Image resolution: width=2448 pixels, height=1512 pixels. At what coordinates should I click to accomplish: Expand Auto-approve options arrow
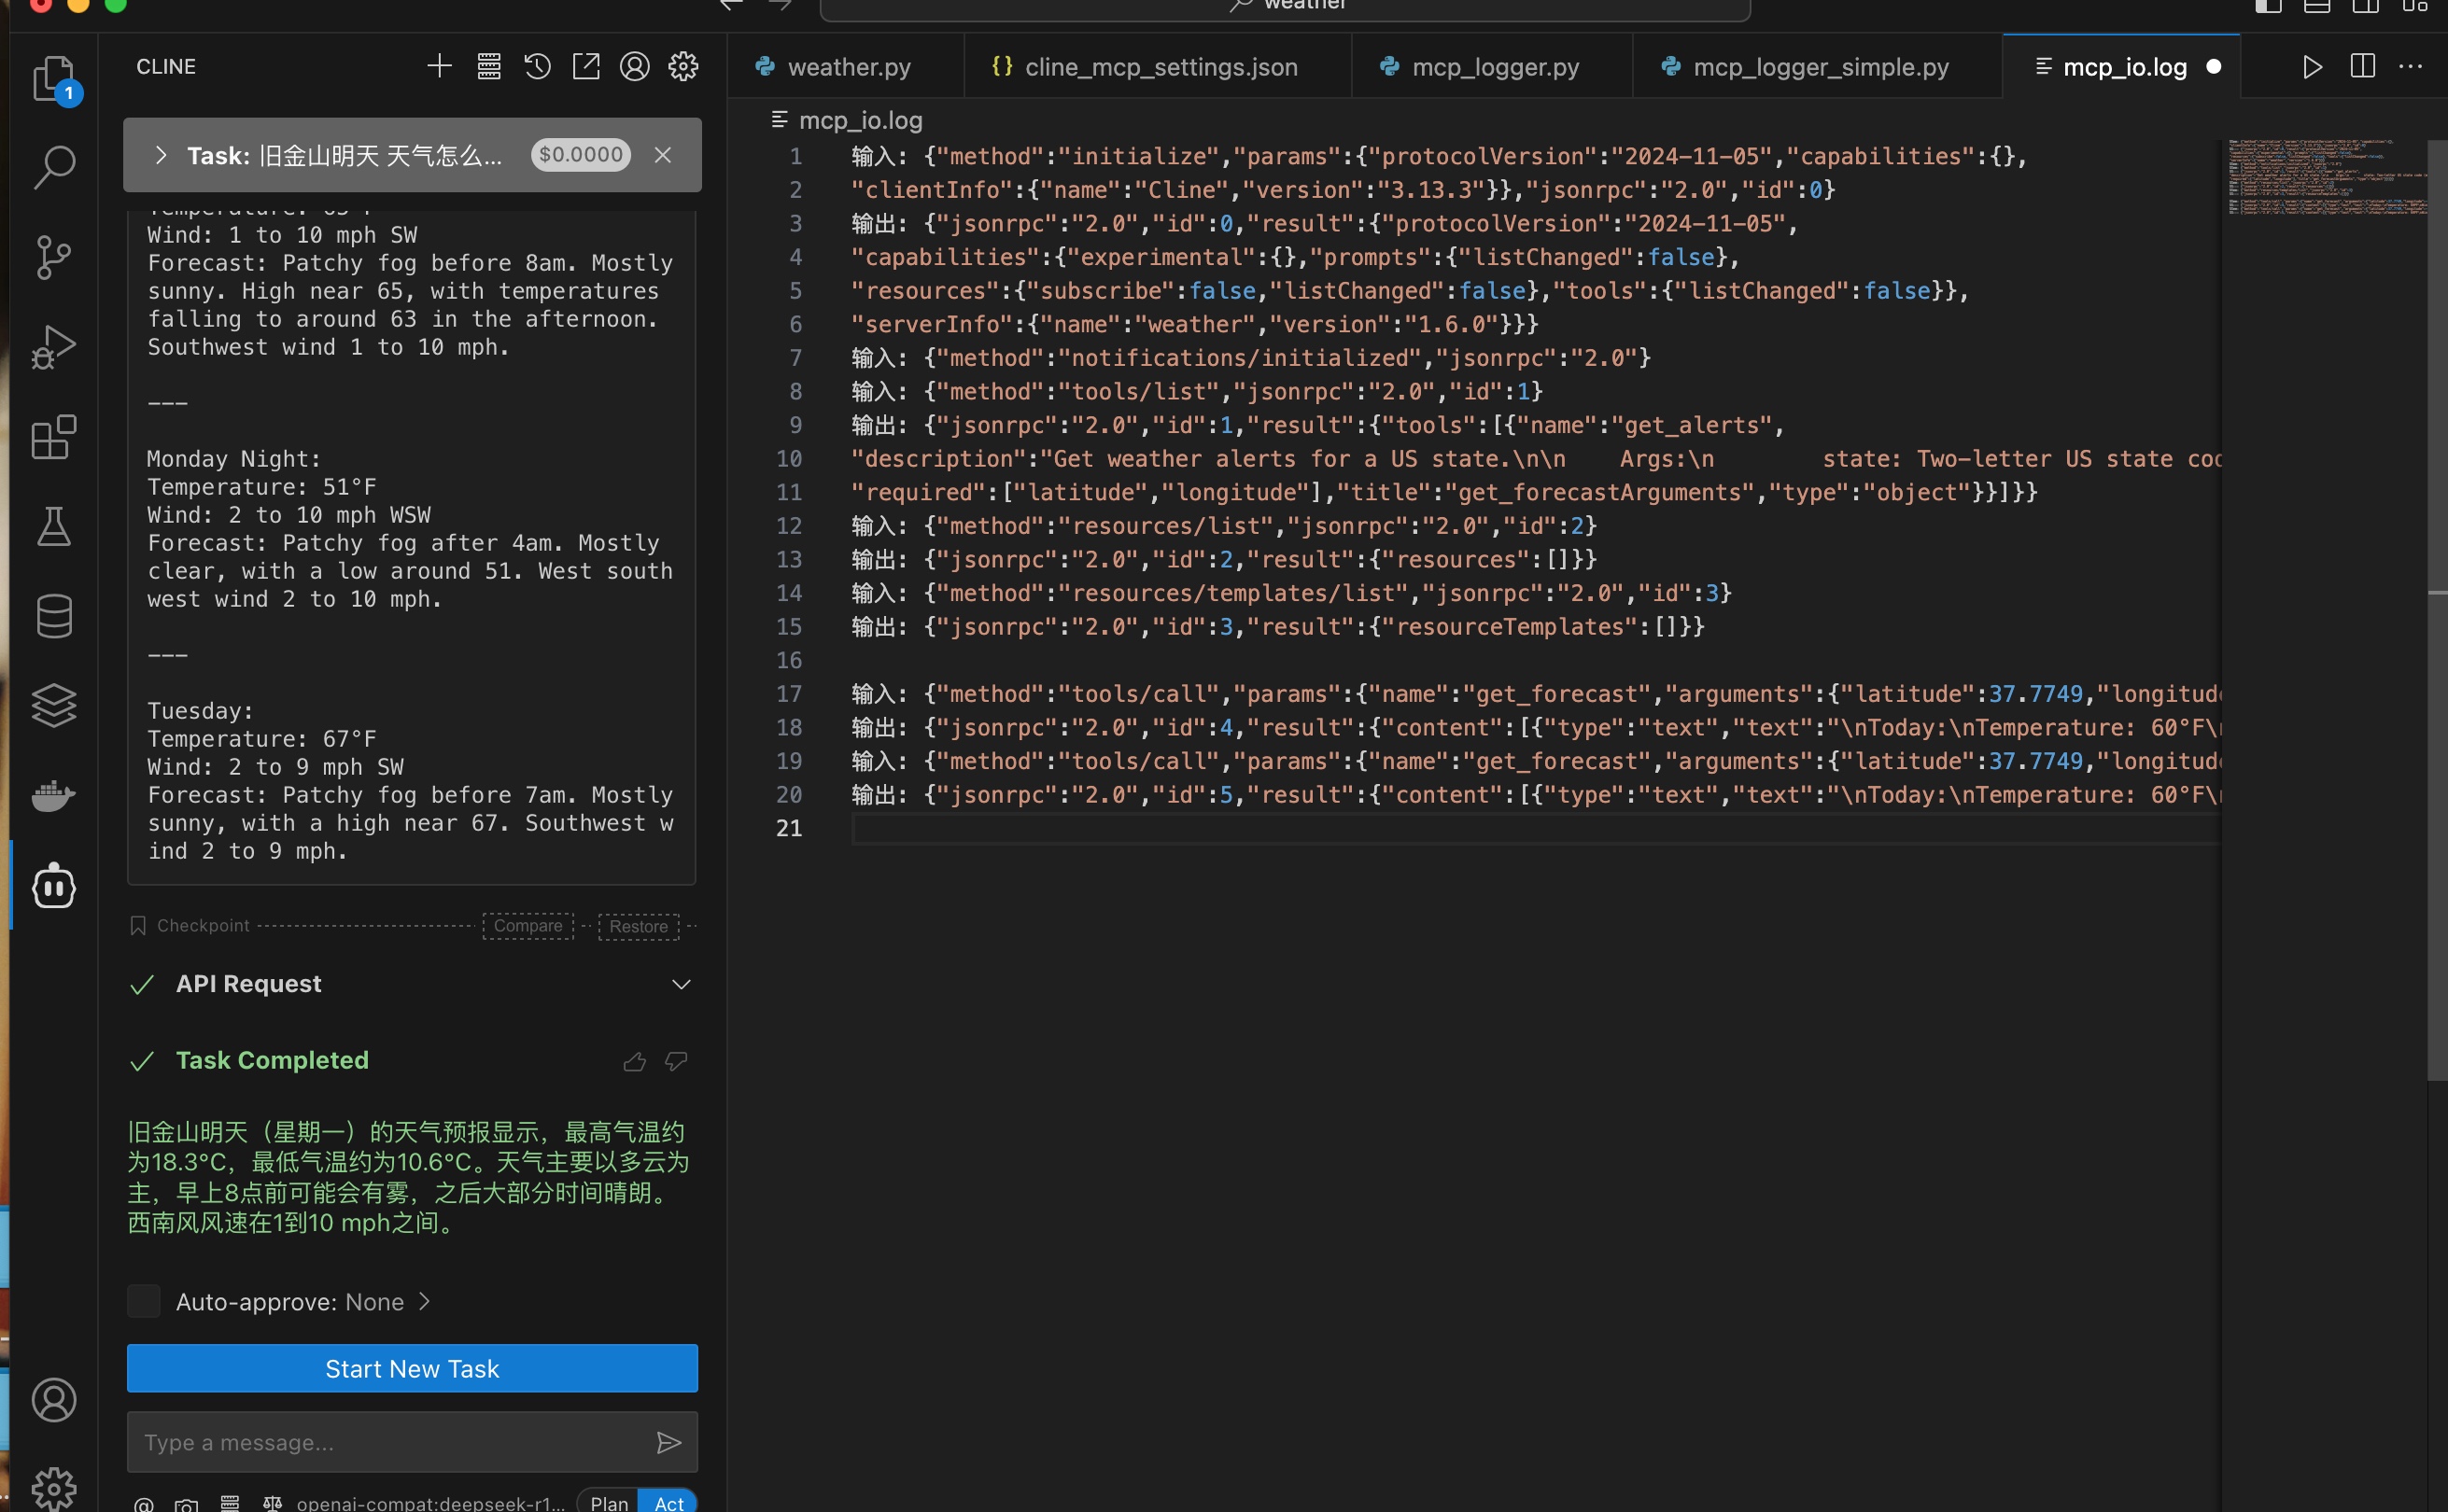coord(424,1301)
